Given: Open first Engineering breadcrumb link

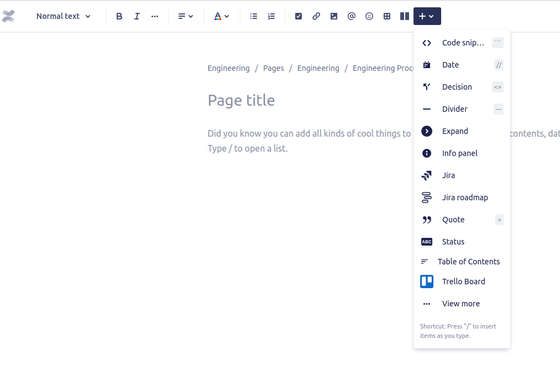Looking at the screenshot, I should [229, 68].
